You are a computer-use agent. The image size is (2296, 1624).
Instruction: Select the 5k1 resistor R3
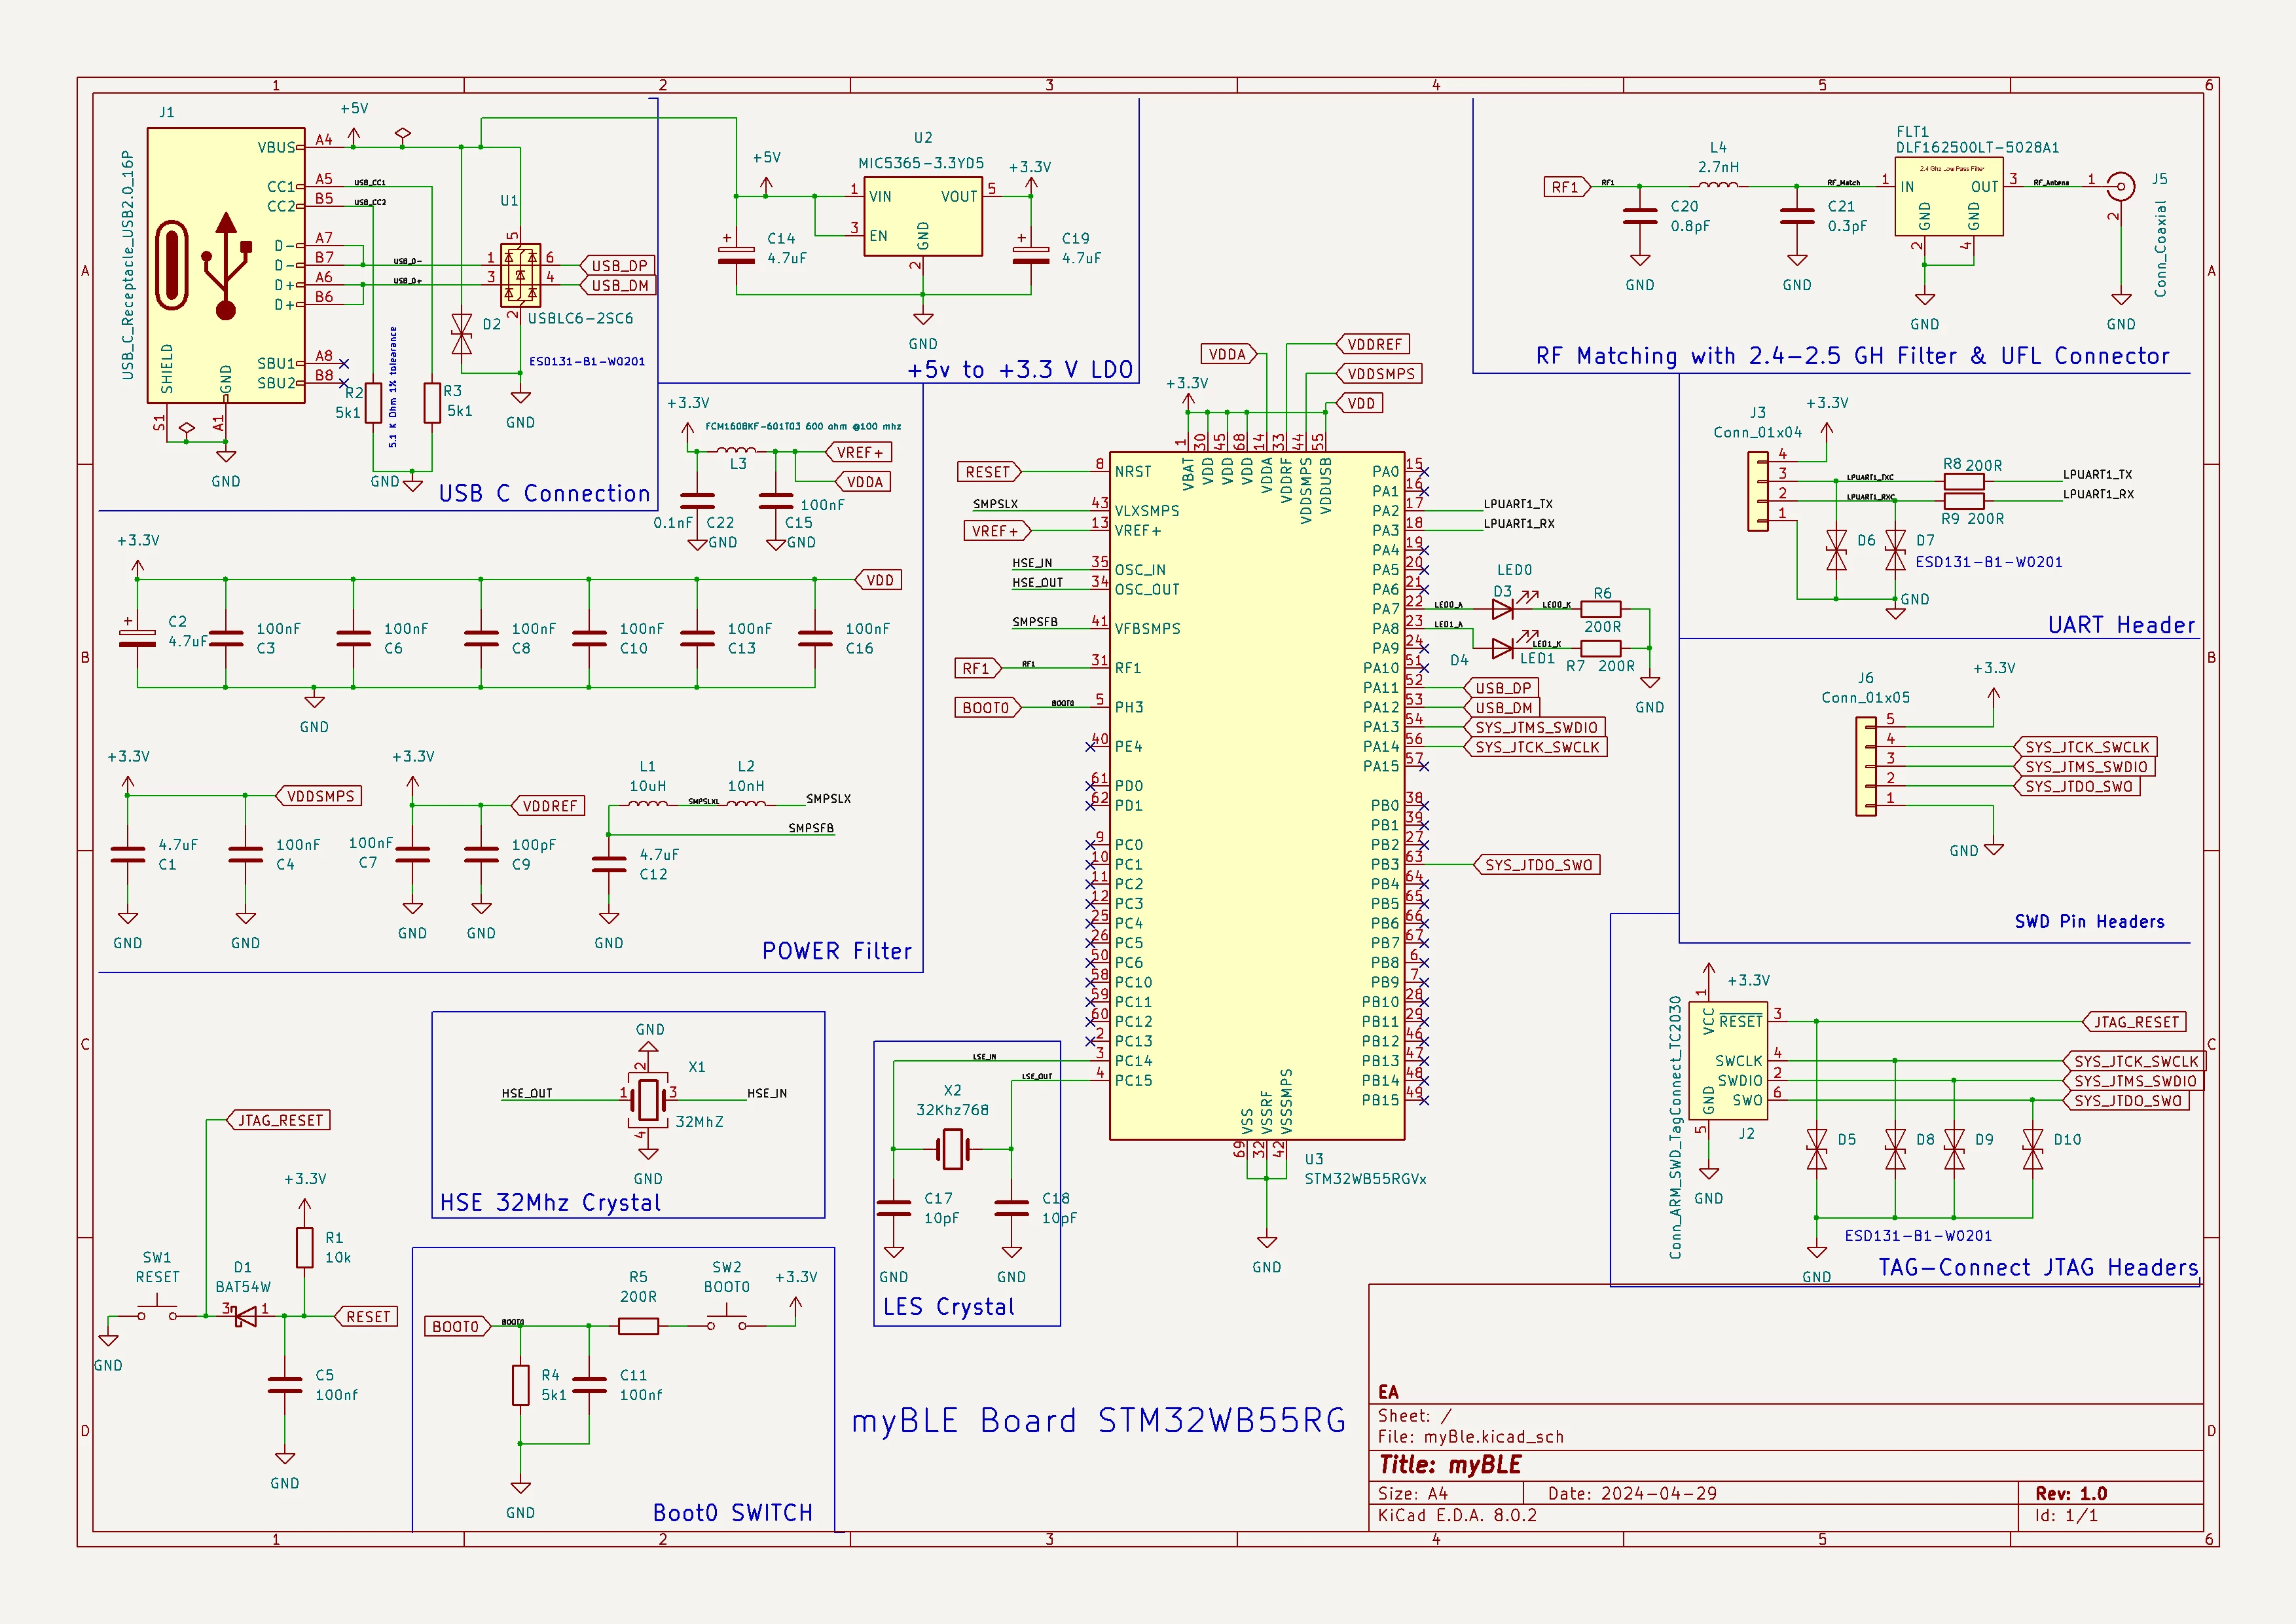point(432,402)
